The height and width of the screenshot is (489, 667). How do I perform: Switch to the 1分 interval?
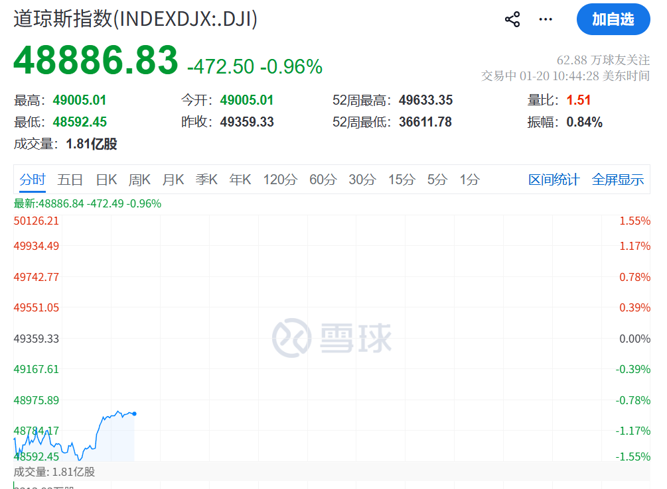(469, 180)
